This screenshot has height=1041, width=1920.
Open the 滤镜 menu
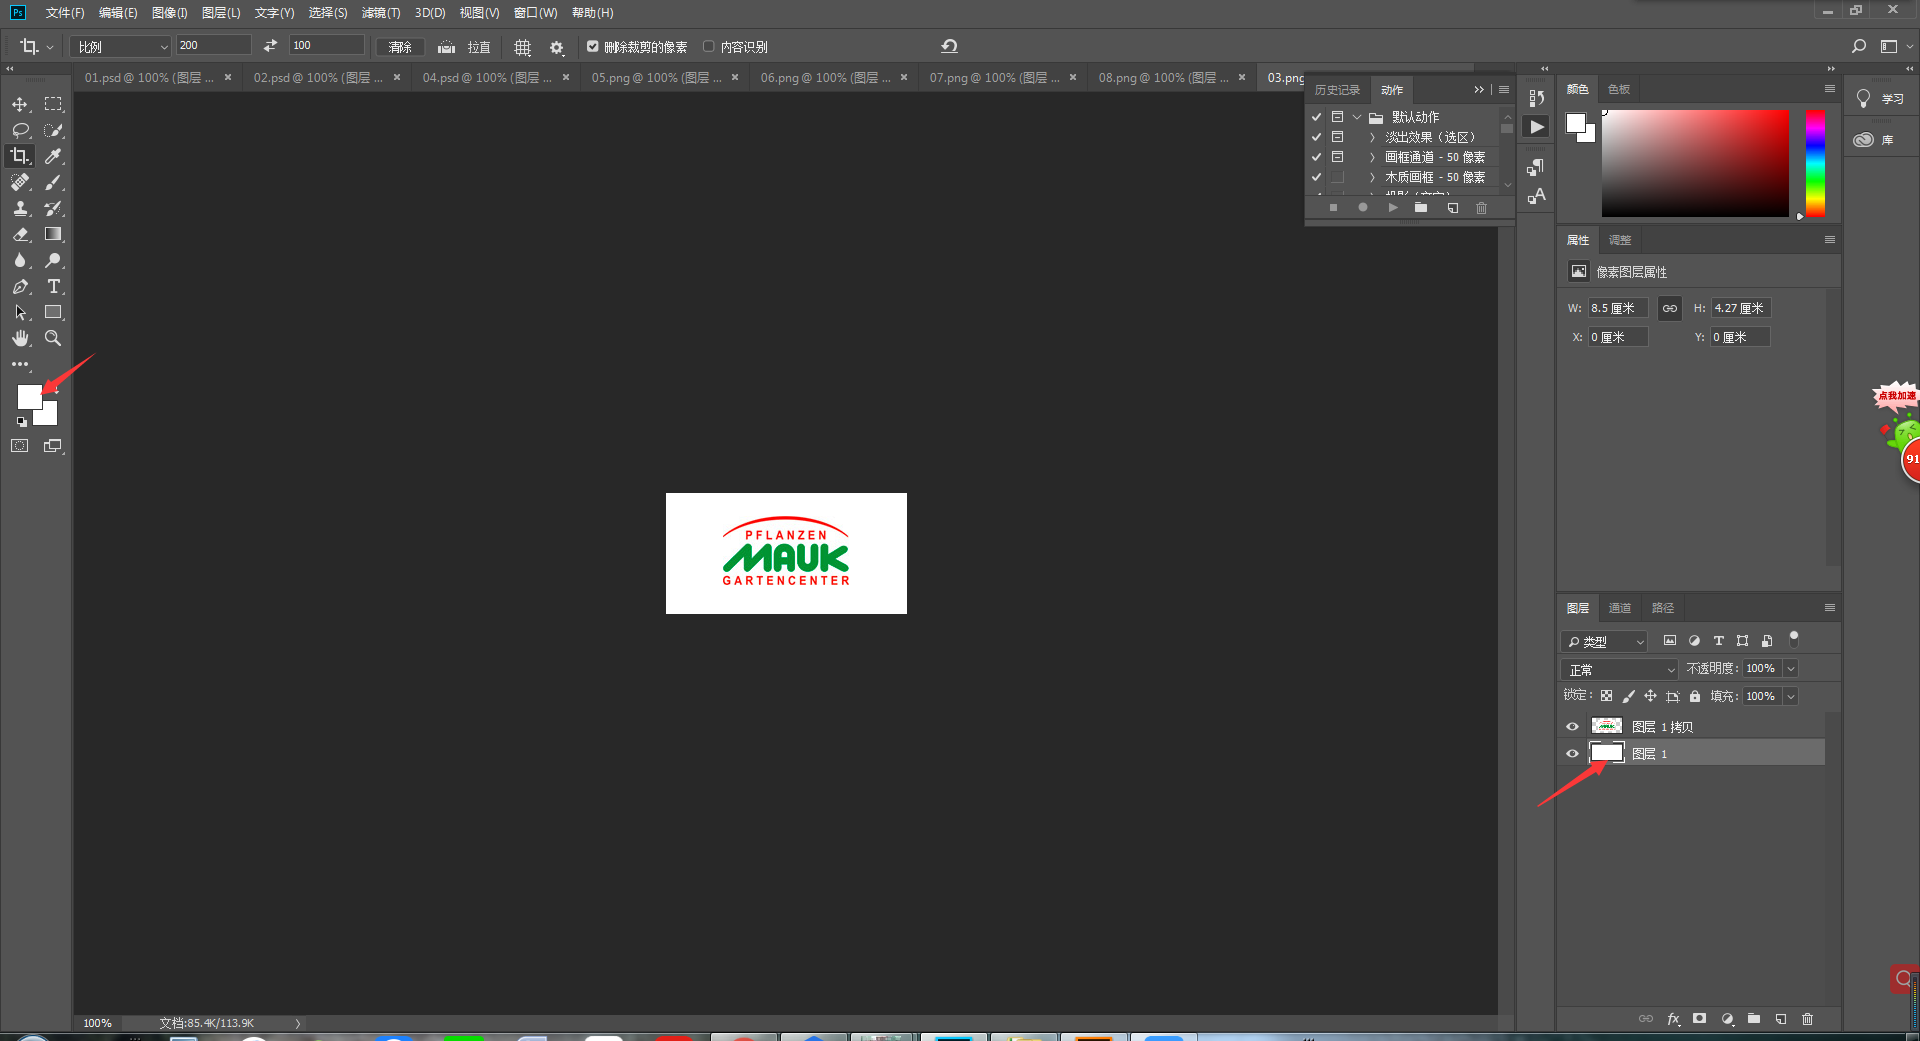coord(381,13)
